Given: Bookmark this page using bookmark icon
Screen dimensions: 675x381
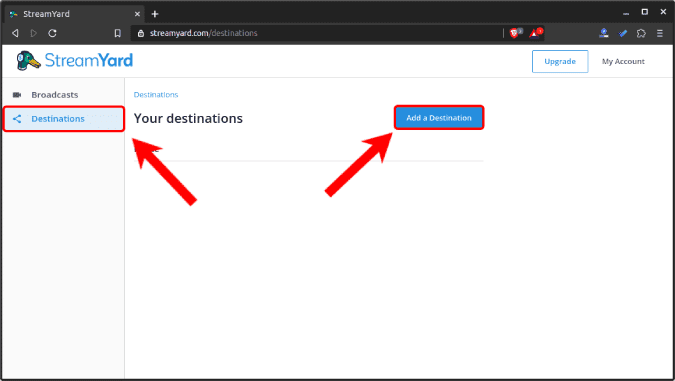Looking at the screenshot, I should click(x=118, y=33).
